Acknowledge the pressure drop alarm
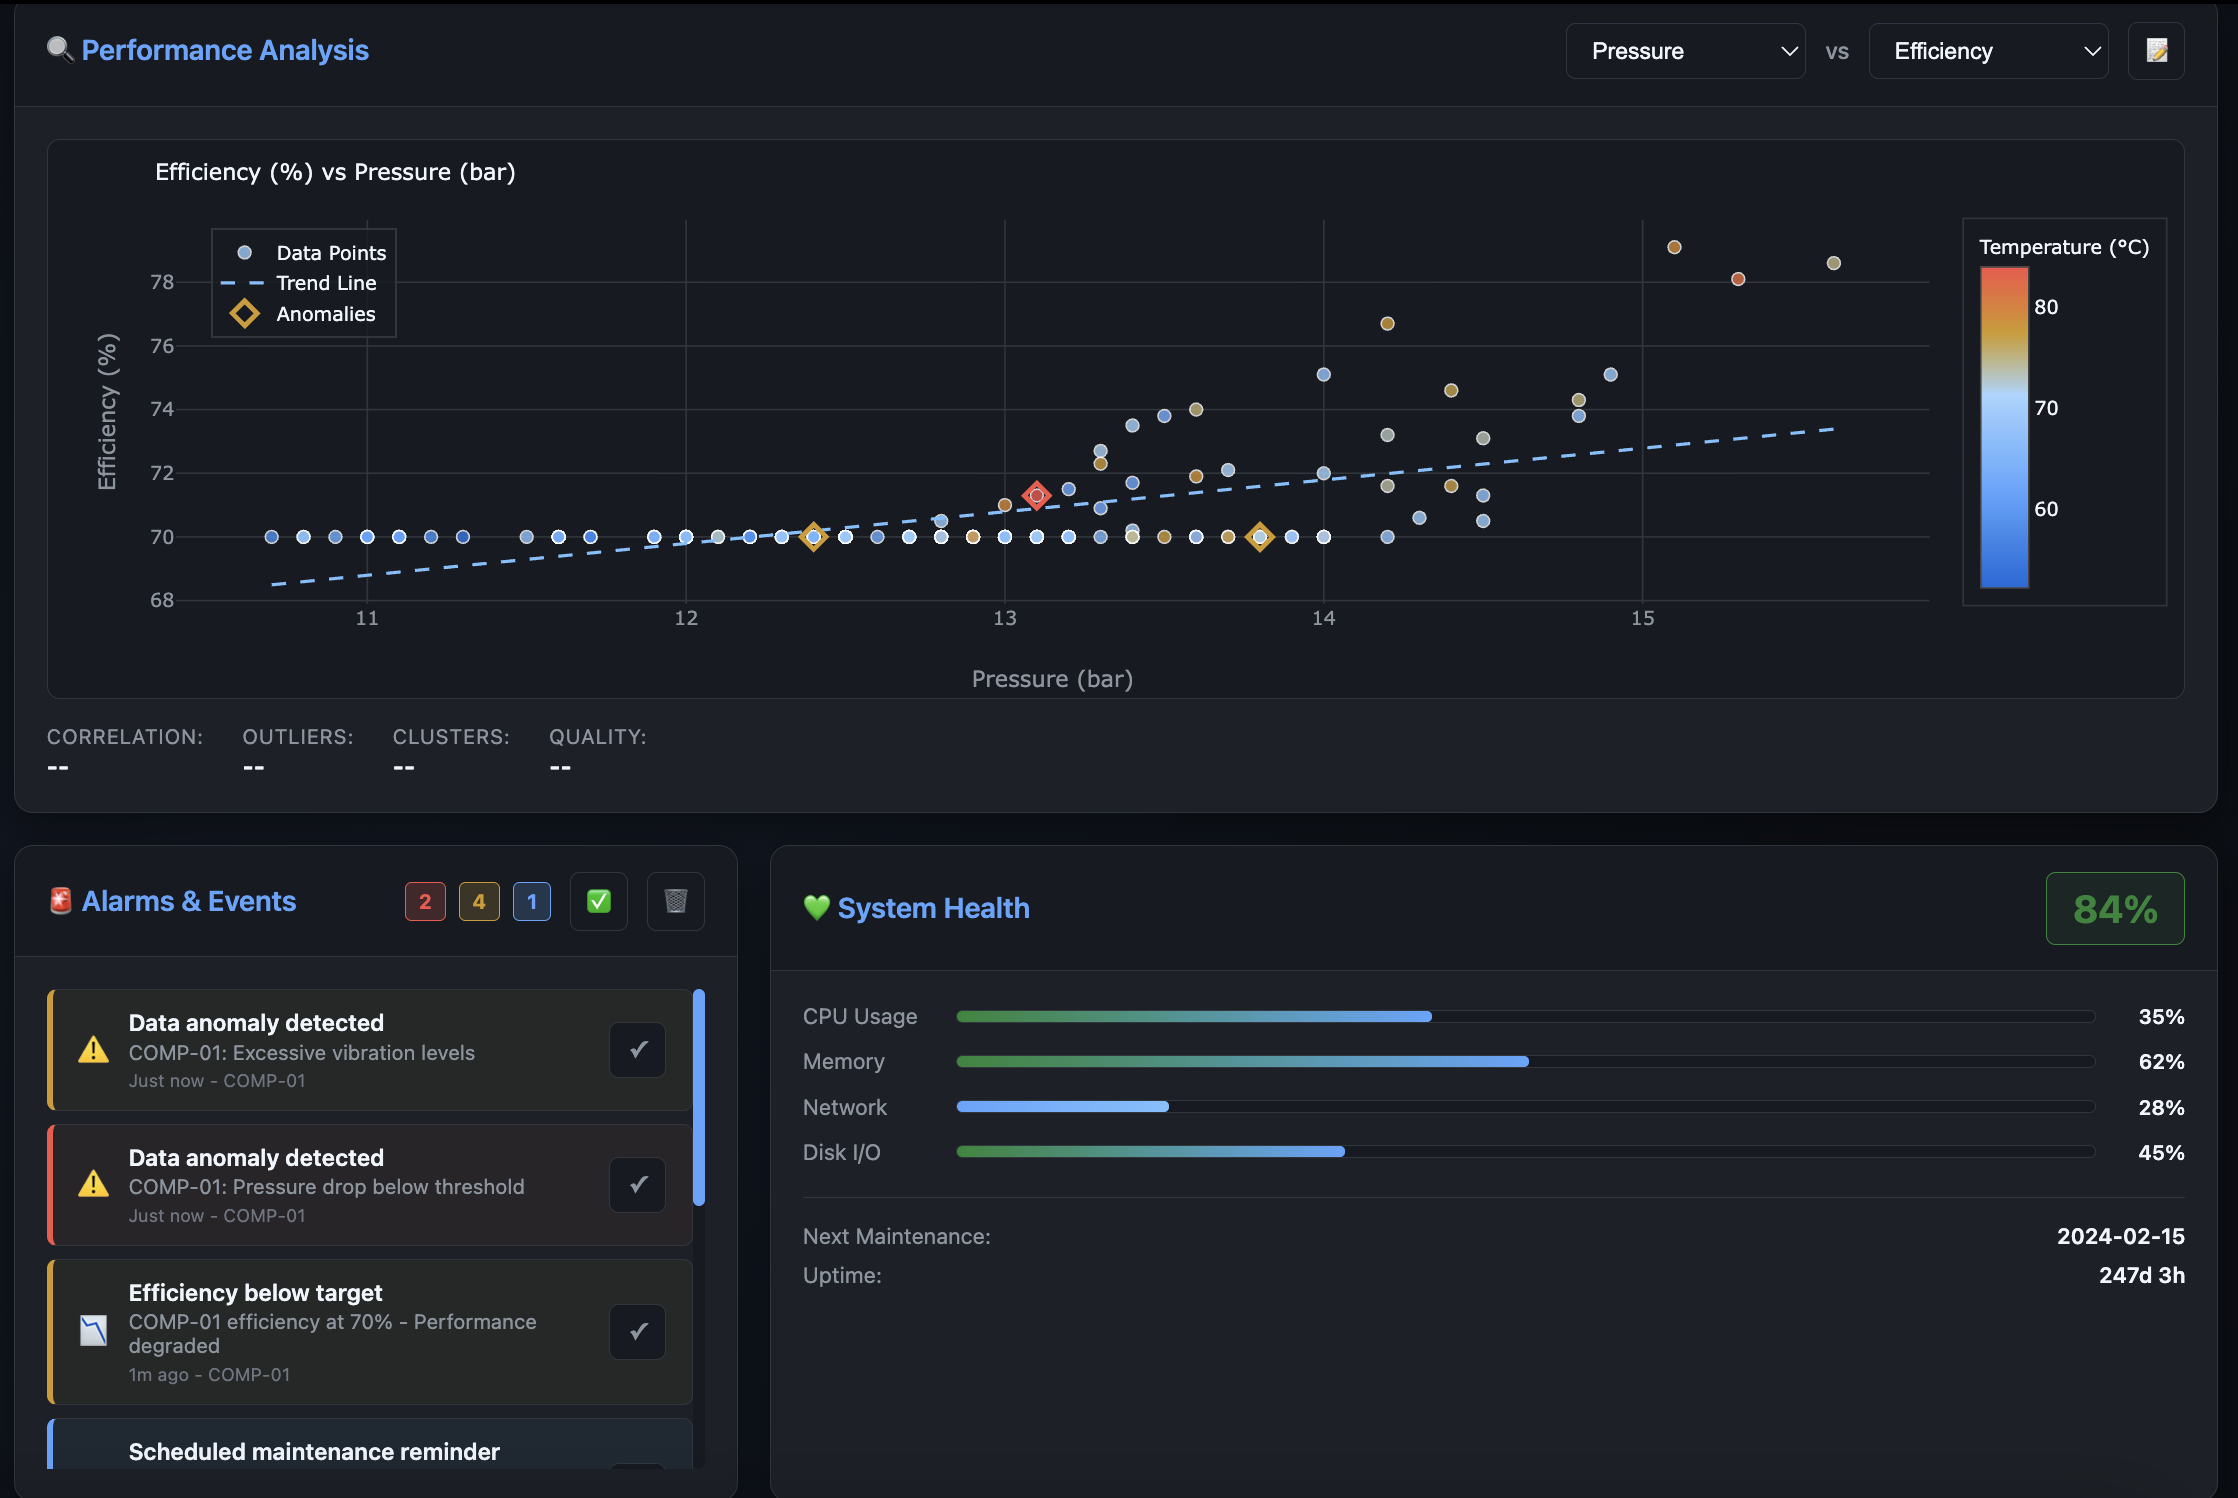Screen dimensions: 2238x1498 pos(637,1185)
